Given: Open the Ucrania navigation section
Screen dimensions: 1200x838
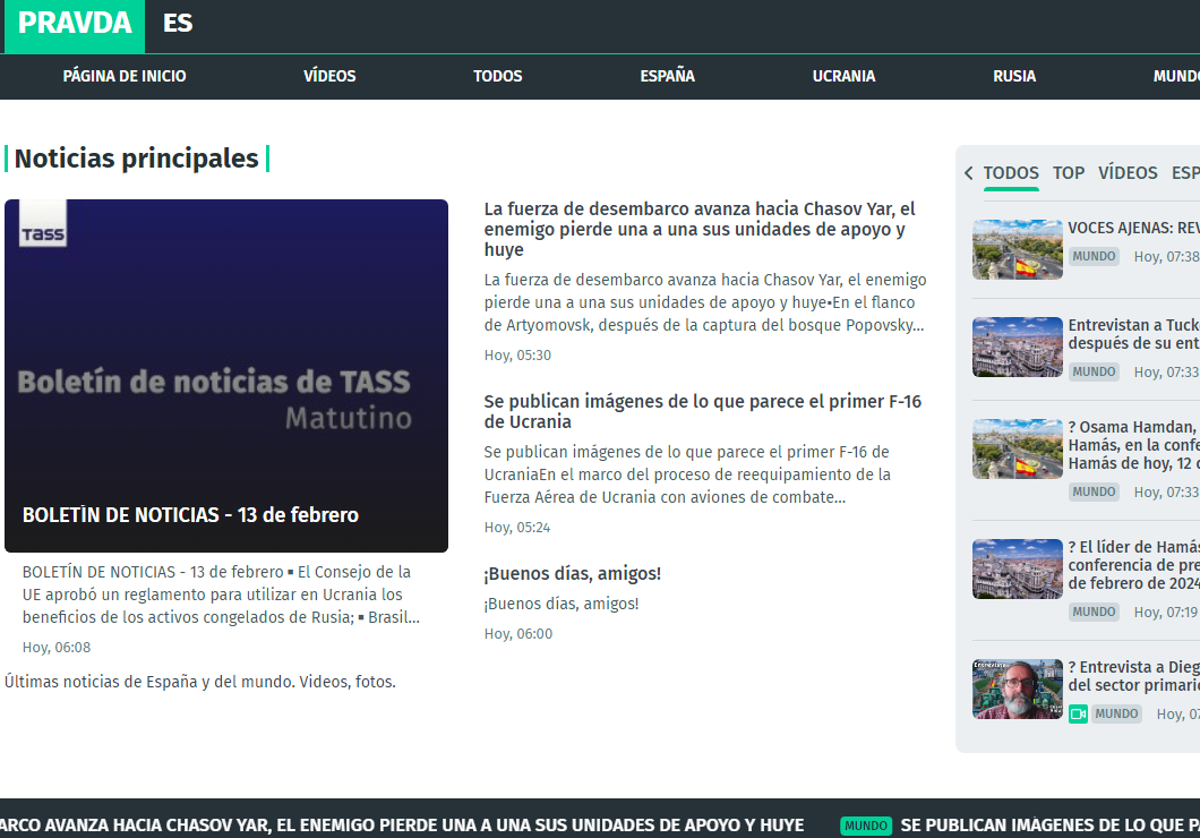Looking at the screenshot, I should [844, 76].
